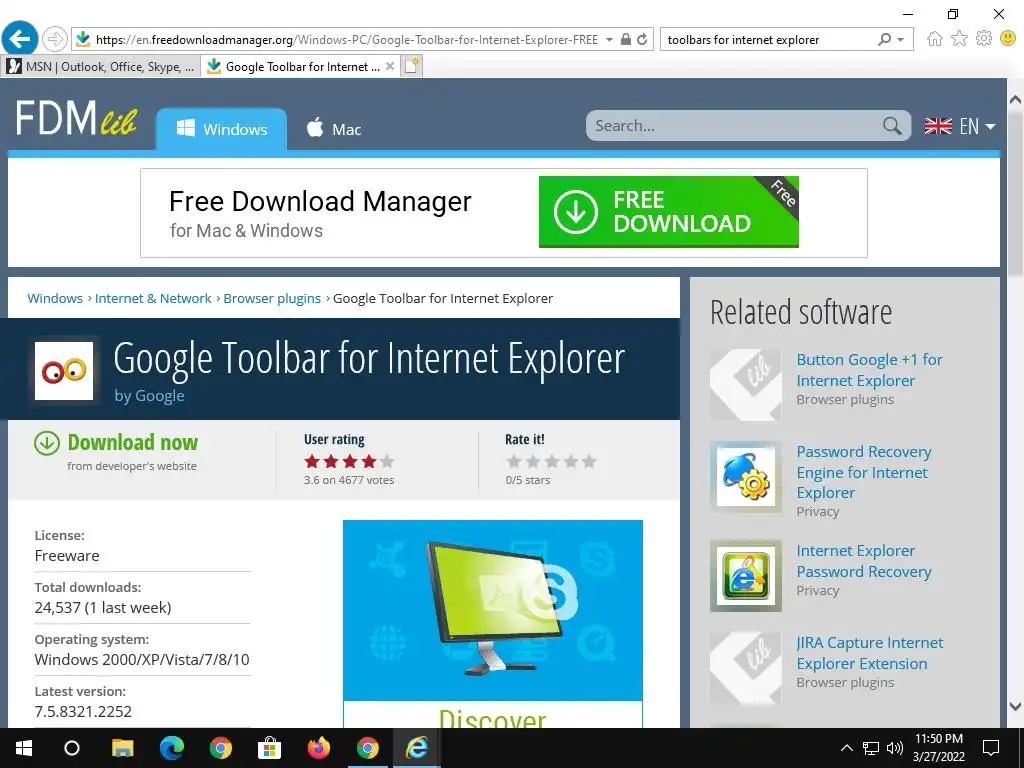1024x768 pixels.
Task: Click the Download now link
Action: click(x=133, y=442)
